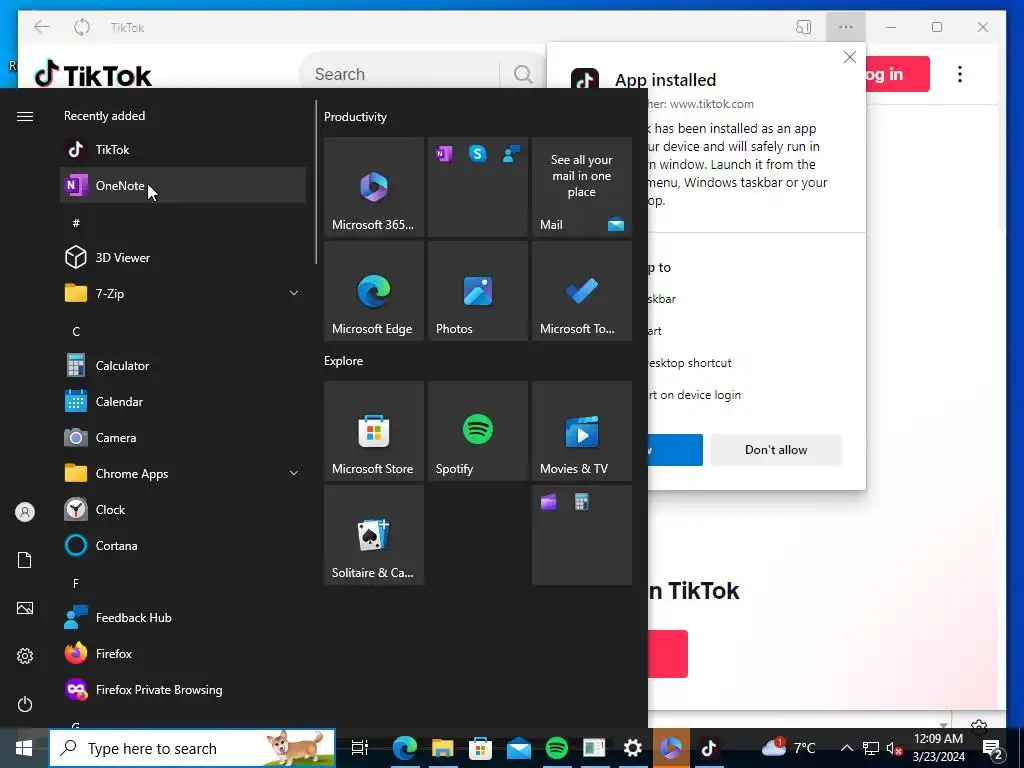Select the Productivity group header
This screenshot has height=768, width=1024.
pyautogui.click(x=355, y=117)
